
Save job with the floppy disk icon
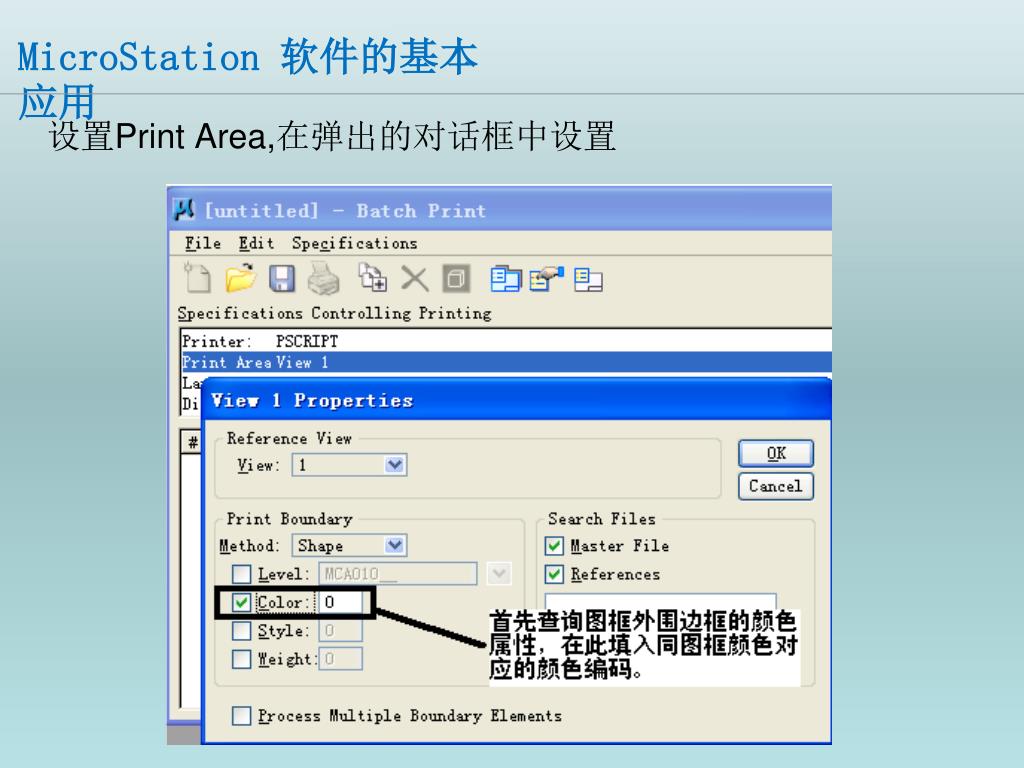point(282,279)
